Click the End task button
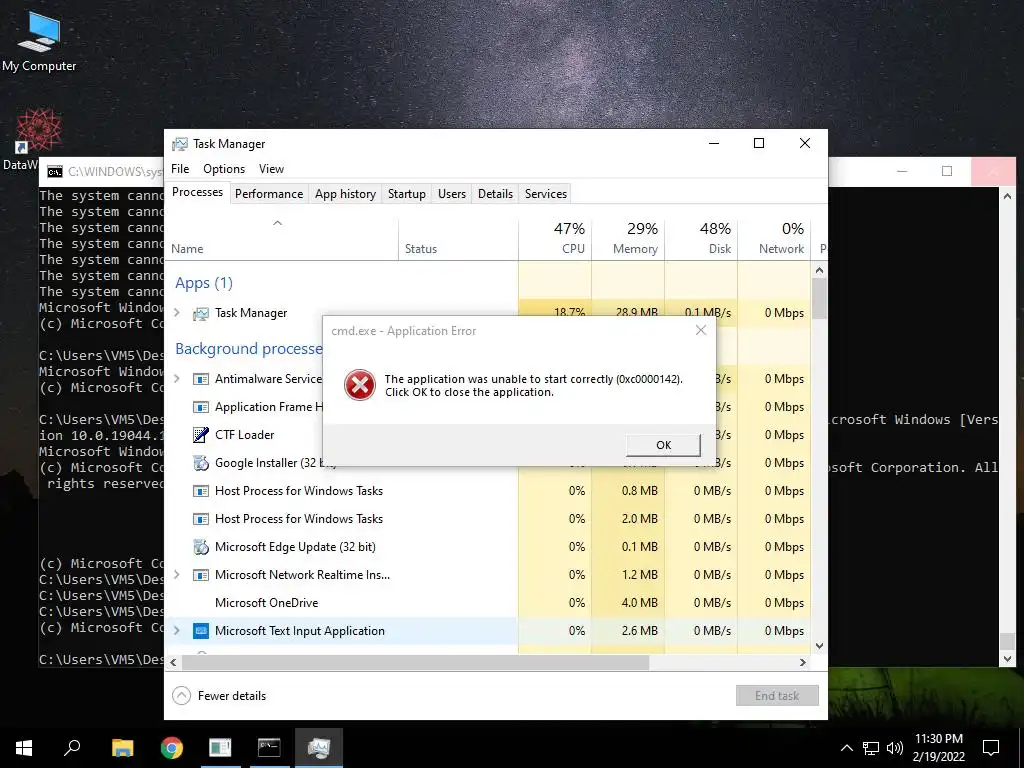 tap(777, 696)
